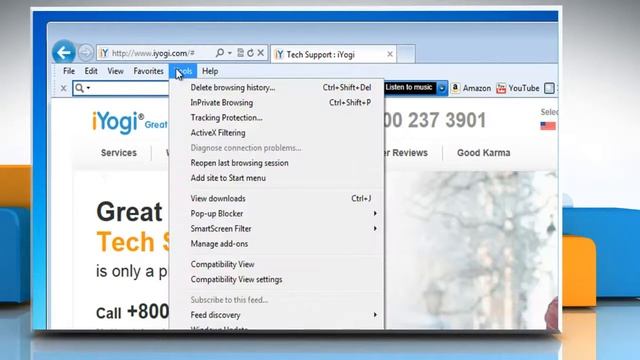Screen dimensions: 640x360
Task: Expand the Feed discovery submenu
Action: (x=276, y=315)
